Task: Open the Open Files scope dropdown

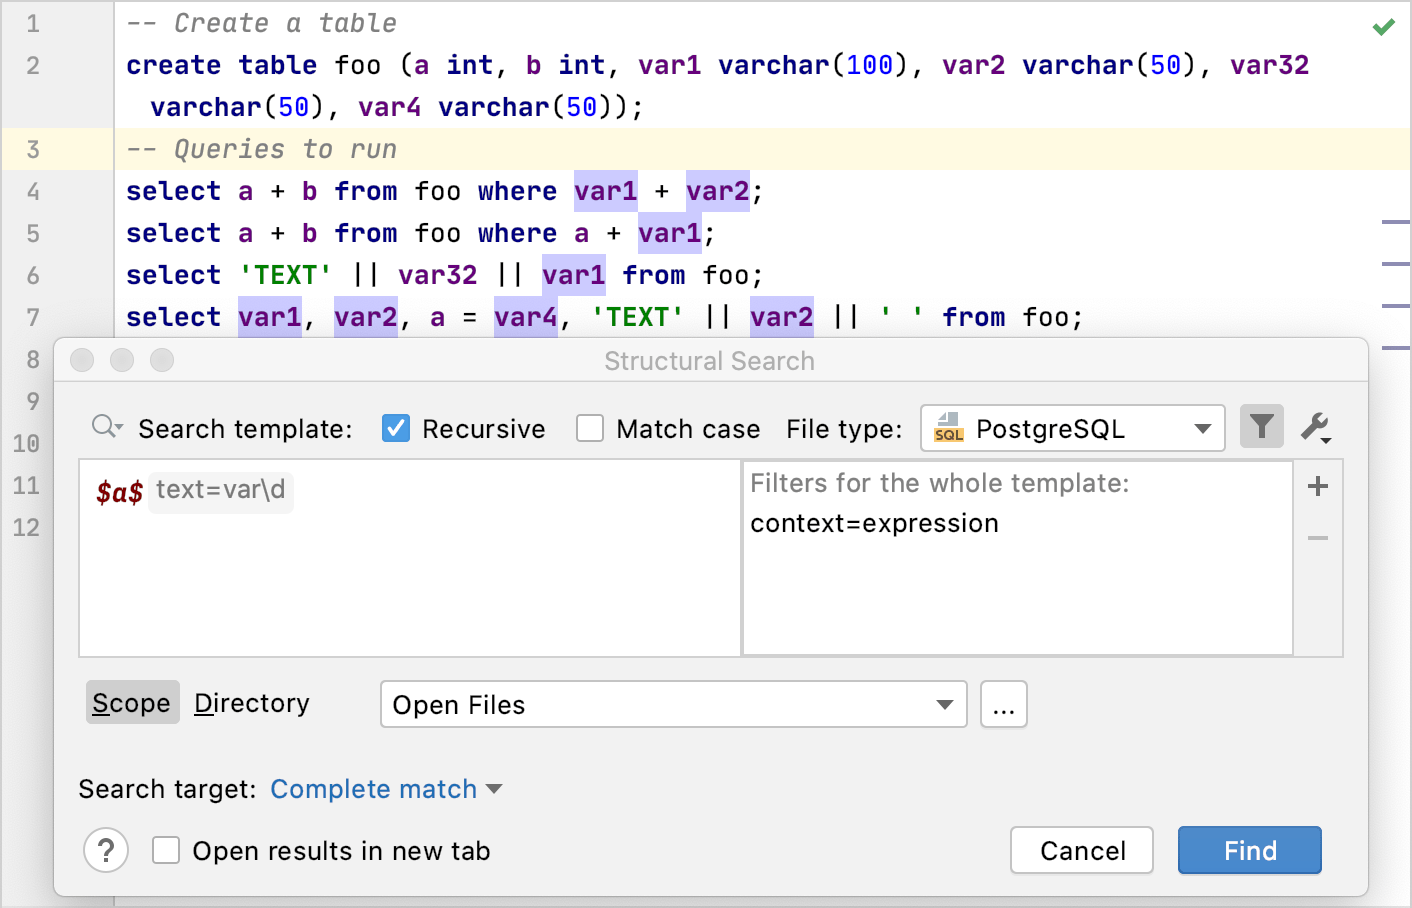Action: tap(944, 705)
